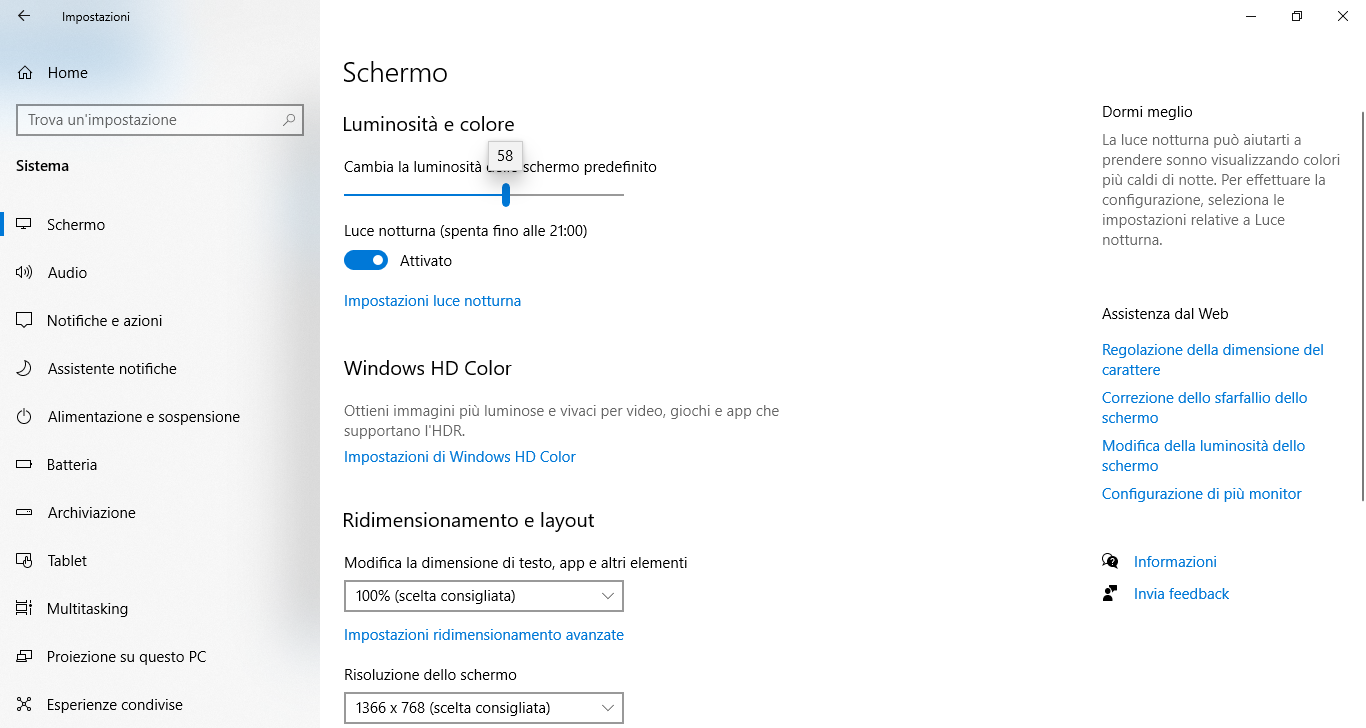This screenshot has height=728, width=1366.
Task: Click the Audio speaker icon
Action: click(25, 272)
